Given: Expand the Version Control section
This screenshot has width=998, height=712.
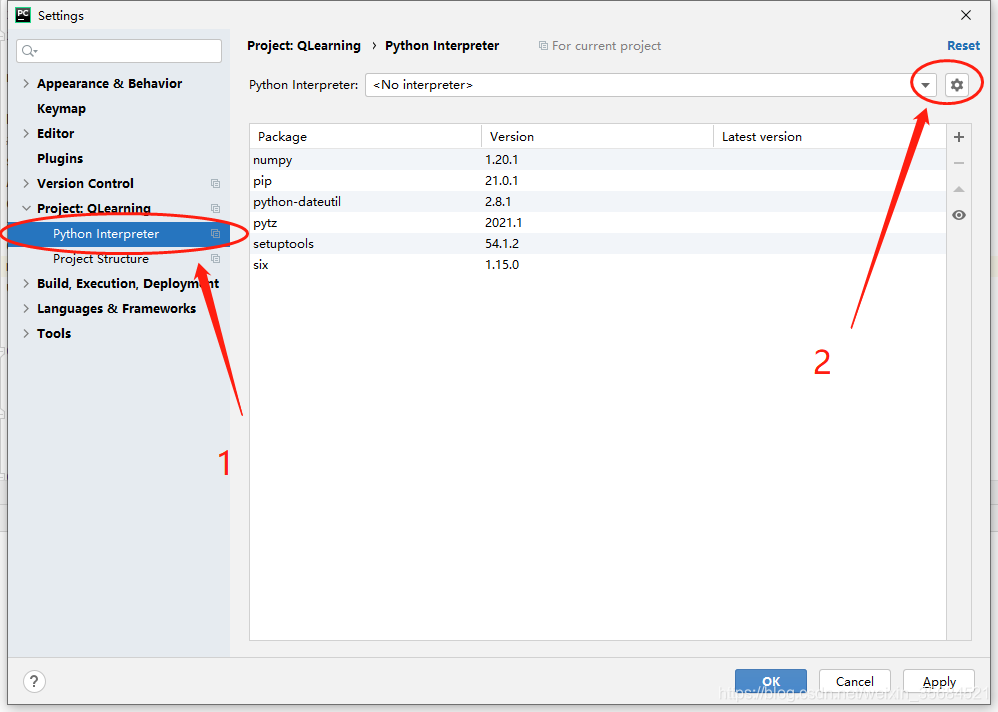Looking at the screenshot, I should pos(26,183).
